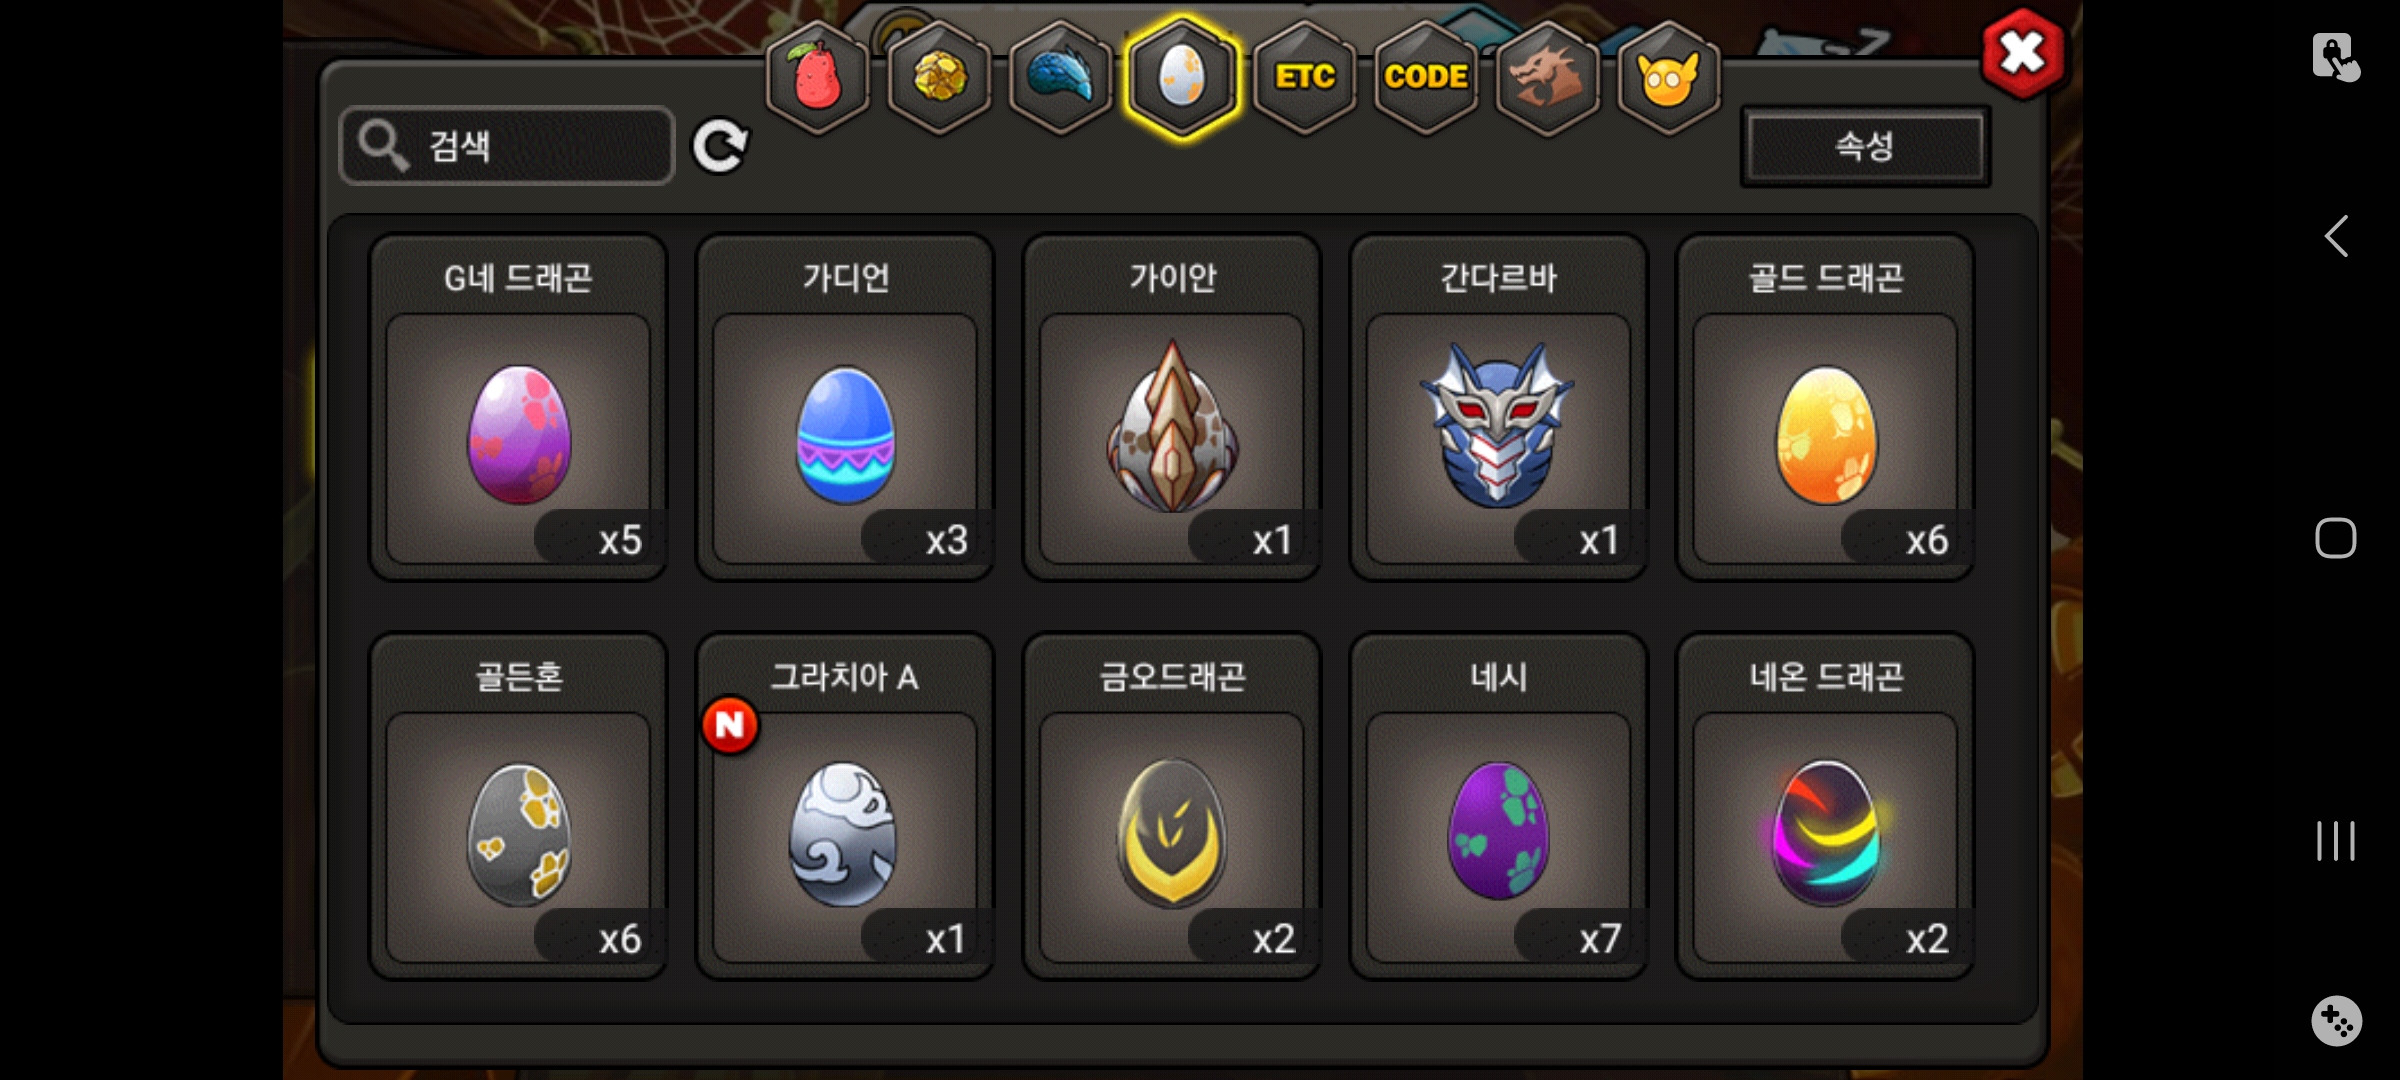Select the new 그라치아 A egg

[x=845, y=806]
